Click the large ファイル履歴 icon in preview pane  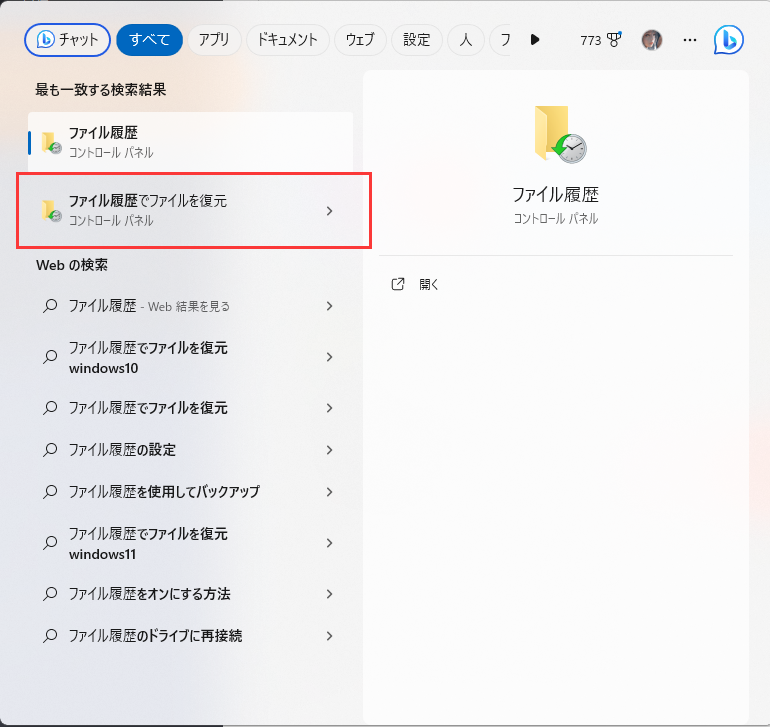tap(559, 134)
